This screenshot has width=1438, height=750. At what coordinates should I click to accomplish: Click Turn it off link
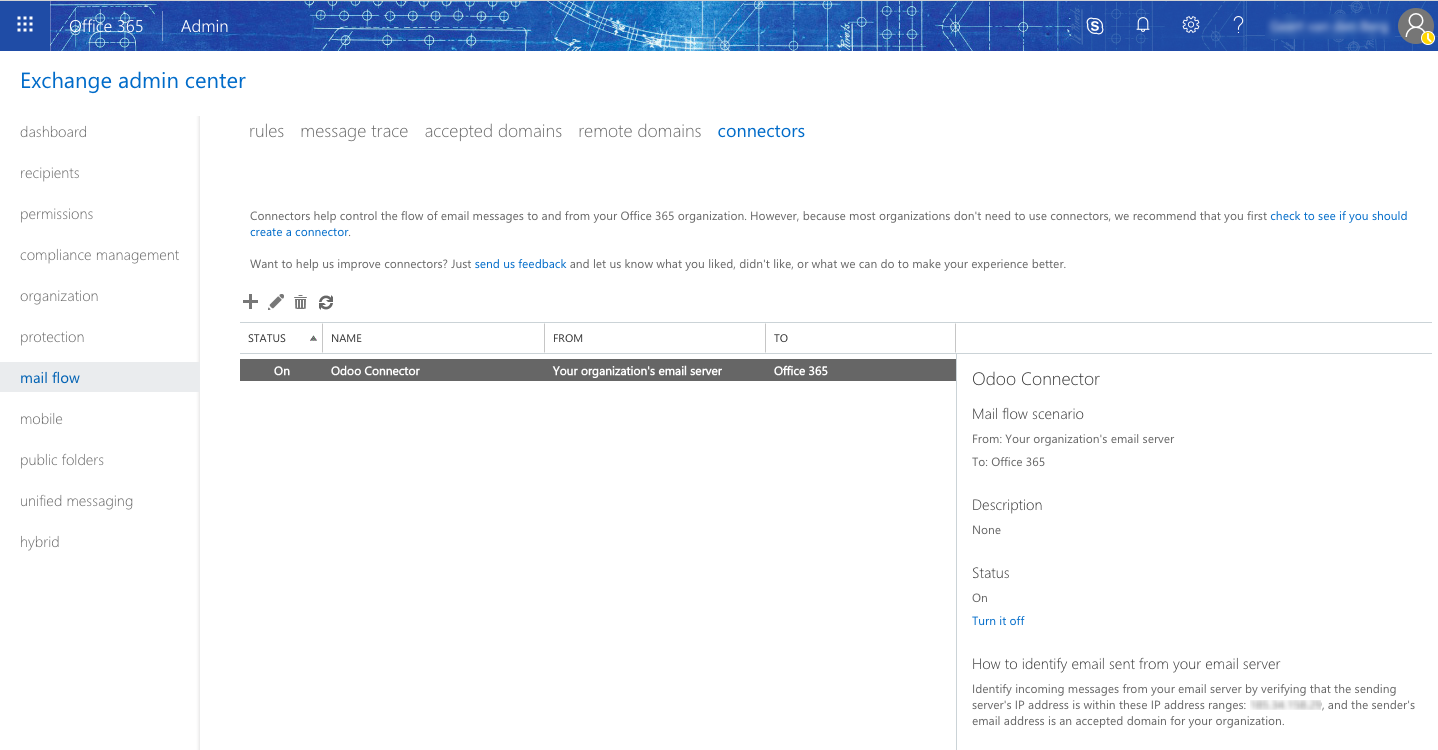[x=998, y=621]
